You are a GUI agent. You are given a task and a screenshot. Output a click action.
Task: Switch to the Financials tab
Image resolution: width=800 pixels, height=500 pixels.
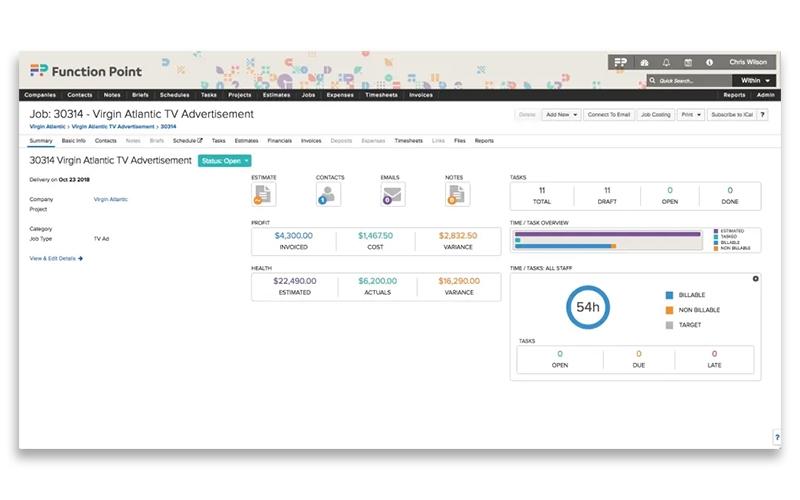coord(280,141)
